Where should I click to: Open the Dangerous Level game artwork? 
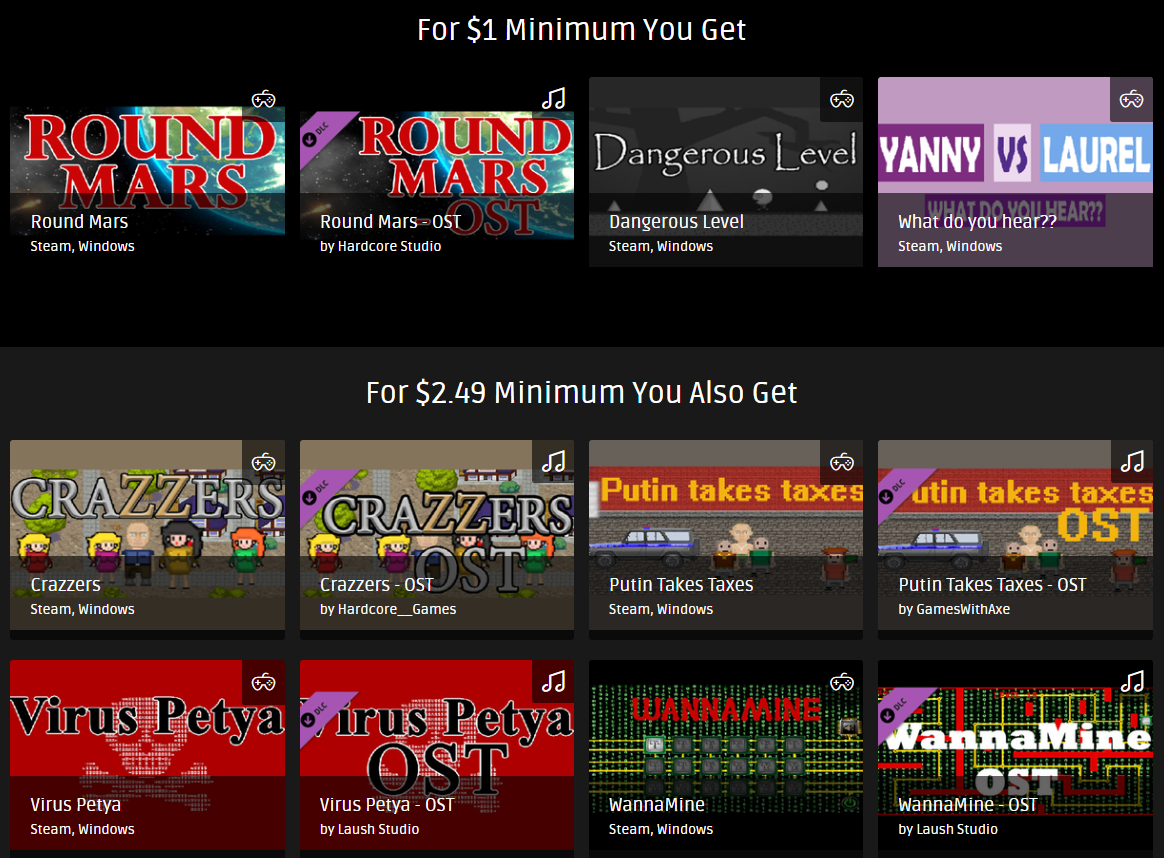click(726, 172)
